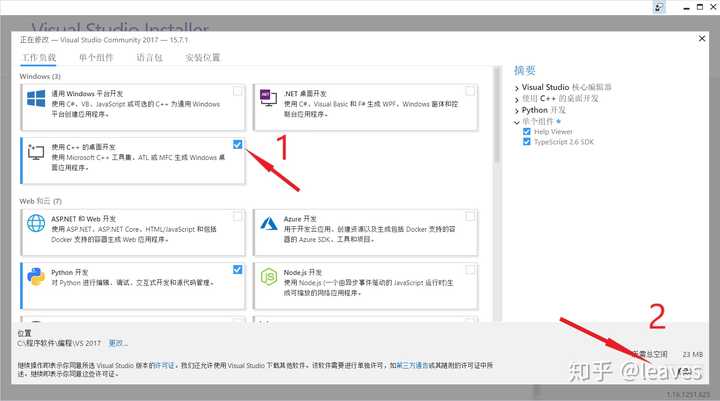This screenshot has width=720, height=401.
Task: Click the Windows (3) section heading
Action: pyautogui.click(x=40, y=76)
